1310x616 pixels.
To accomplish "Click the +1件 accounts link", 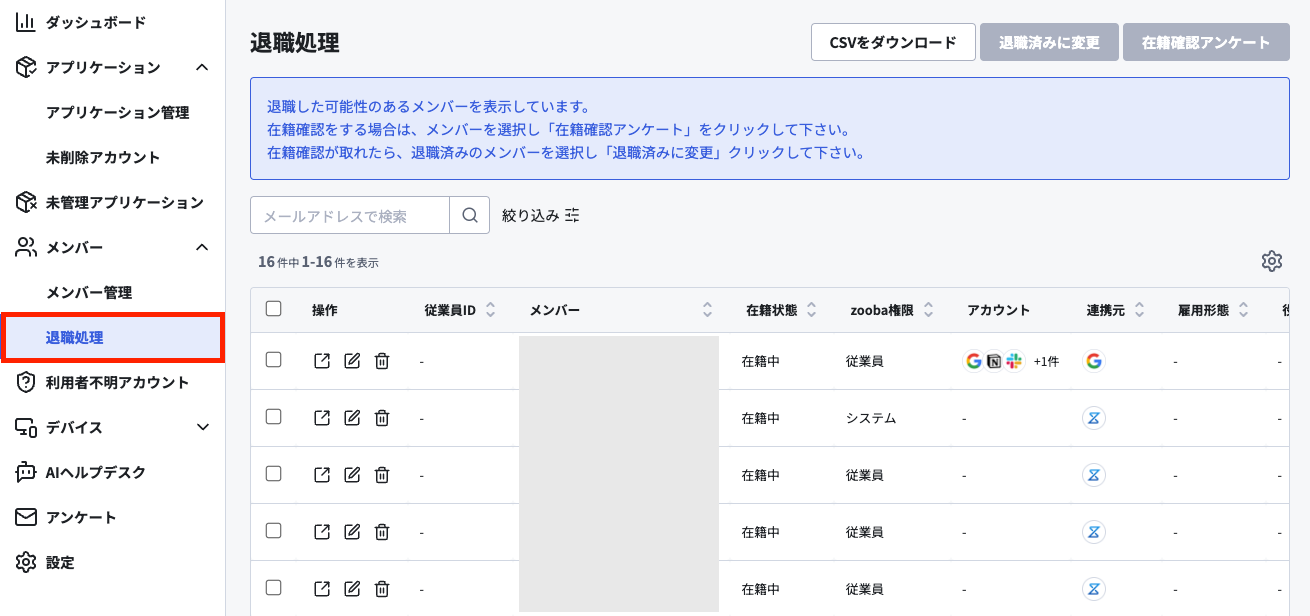I will (1046, 361).
